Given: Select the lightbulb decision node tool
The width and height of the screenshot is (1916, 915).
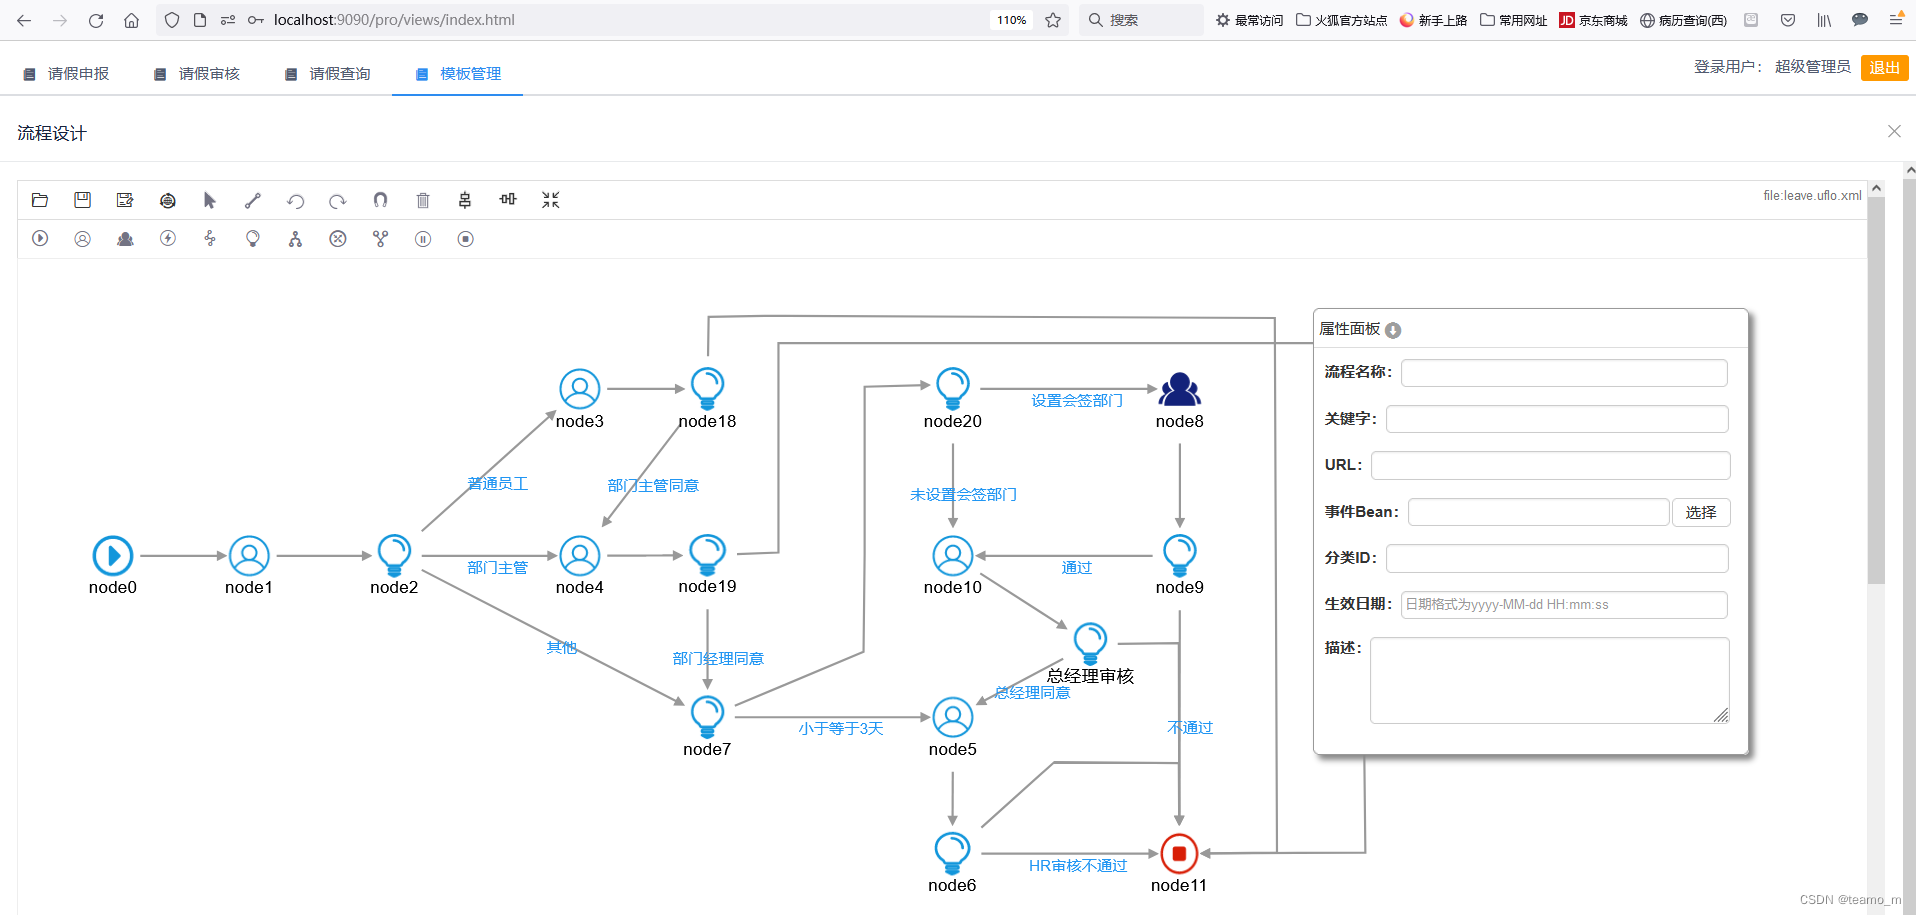Looking at the screenshot, I should (x=253, y=239).
